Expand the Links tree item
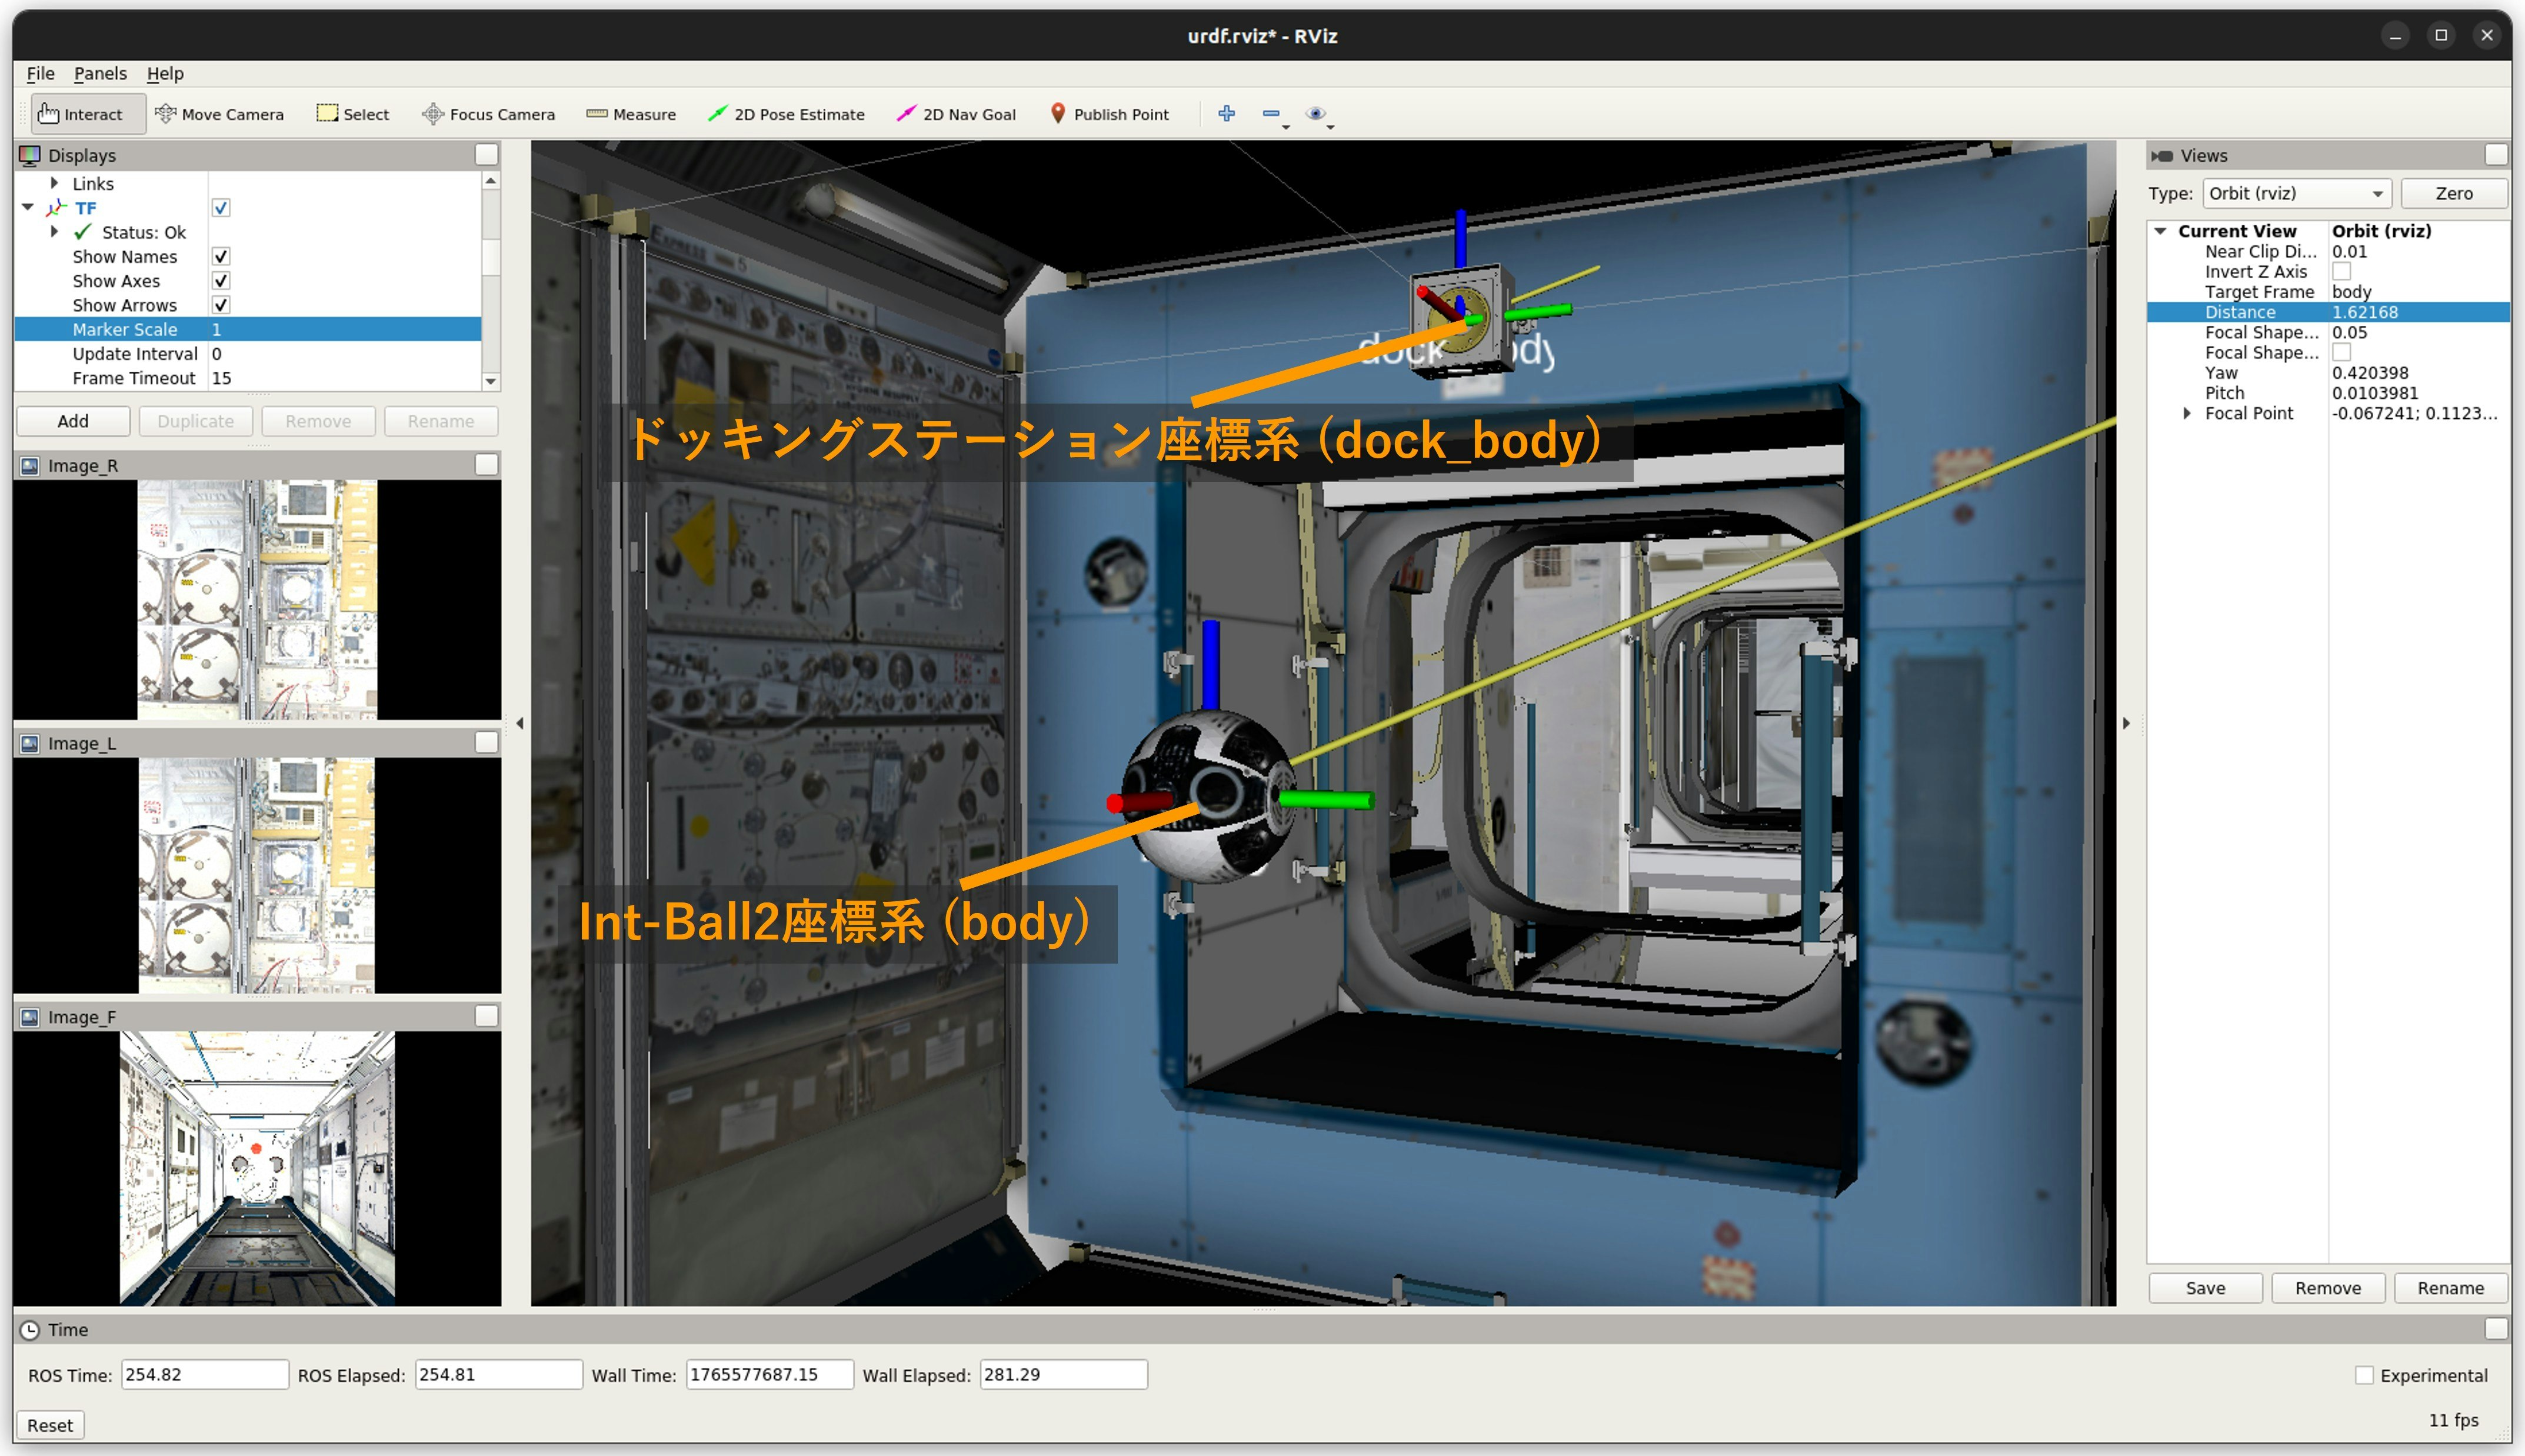The image size is (2525, 1456). tap(55, 183)
